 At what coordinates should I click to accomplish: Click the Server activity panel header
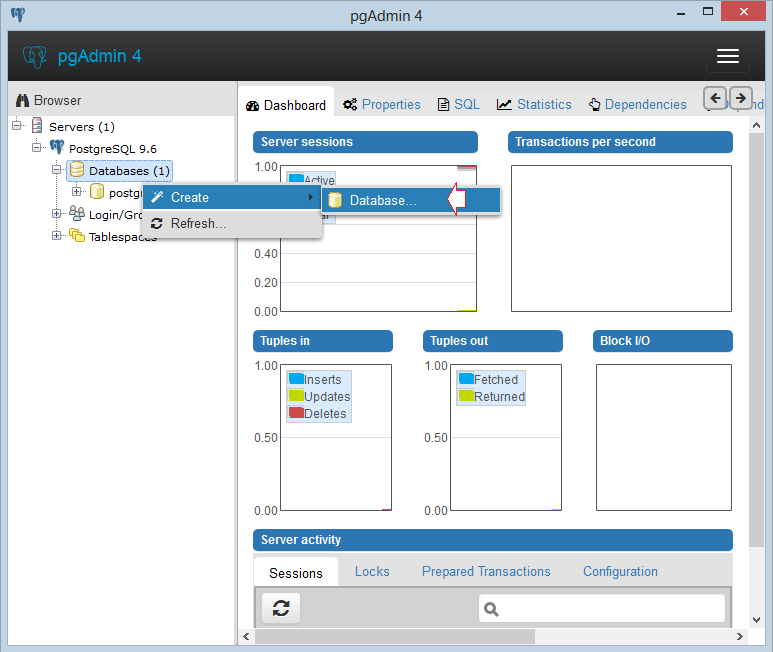pyautogui.click(x=493, y=540)
